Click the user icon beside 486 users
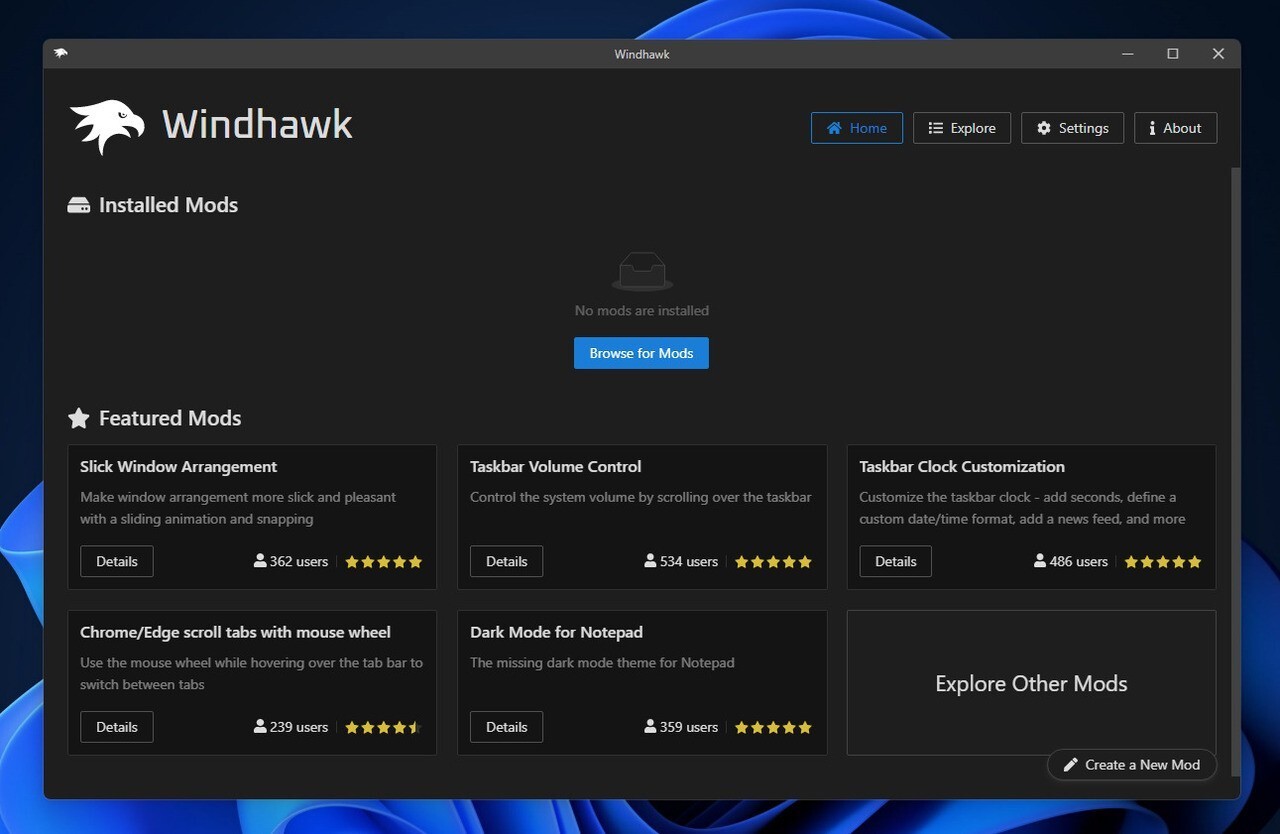This screenshot has width=1280, height=834. click(x=1040, y=561)
